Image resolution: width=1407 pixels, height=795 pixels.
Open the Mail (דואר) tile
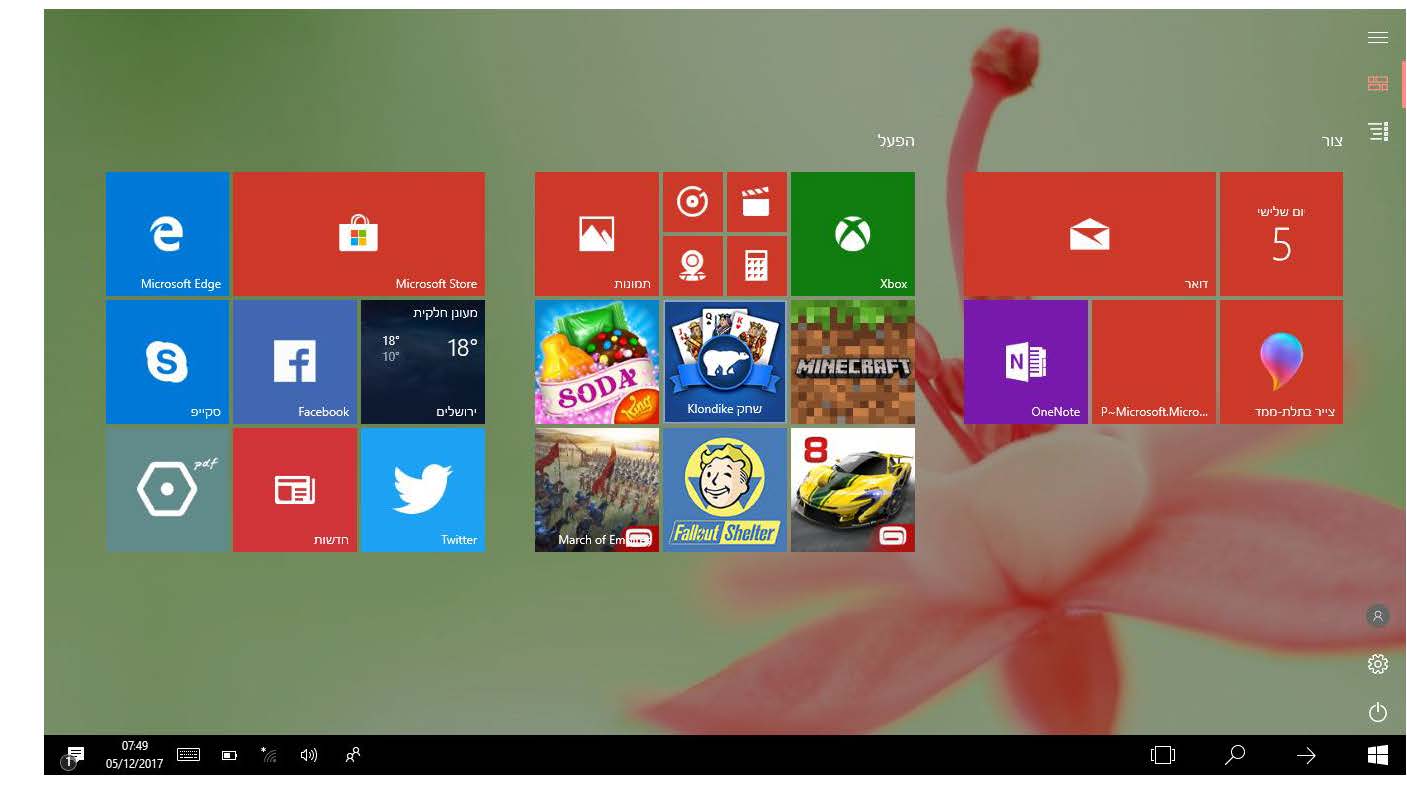click(1090, 234)
